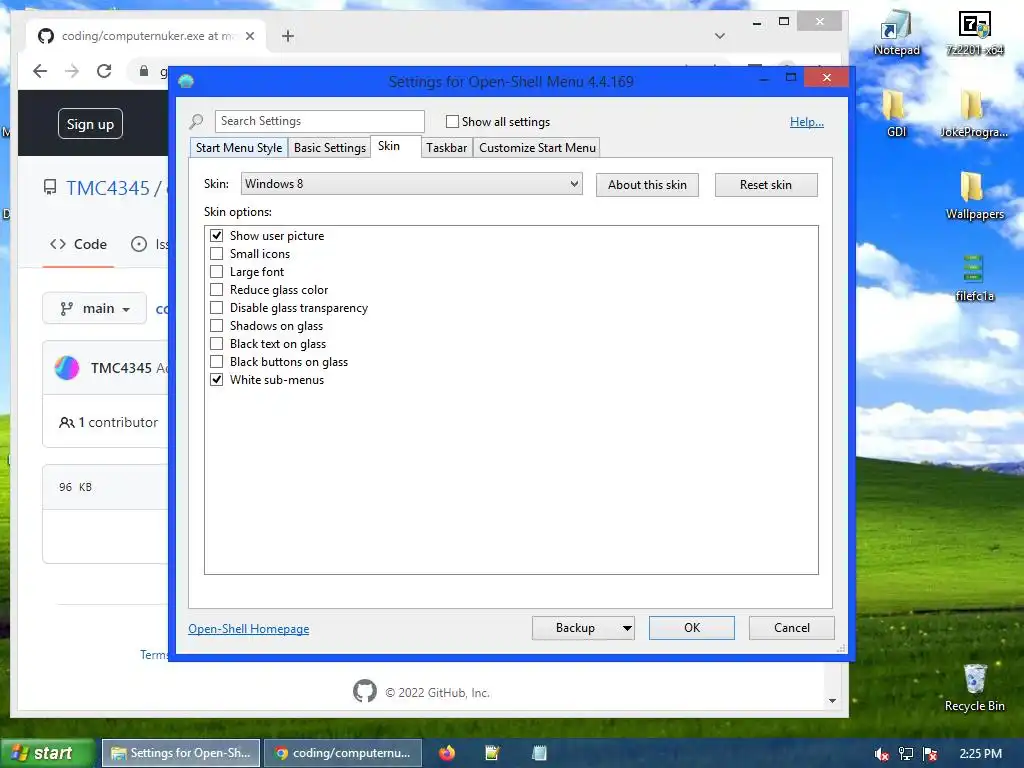Uncheck Show user picture option
Screen dimensions: 1024x768
(x=216, y=236)
